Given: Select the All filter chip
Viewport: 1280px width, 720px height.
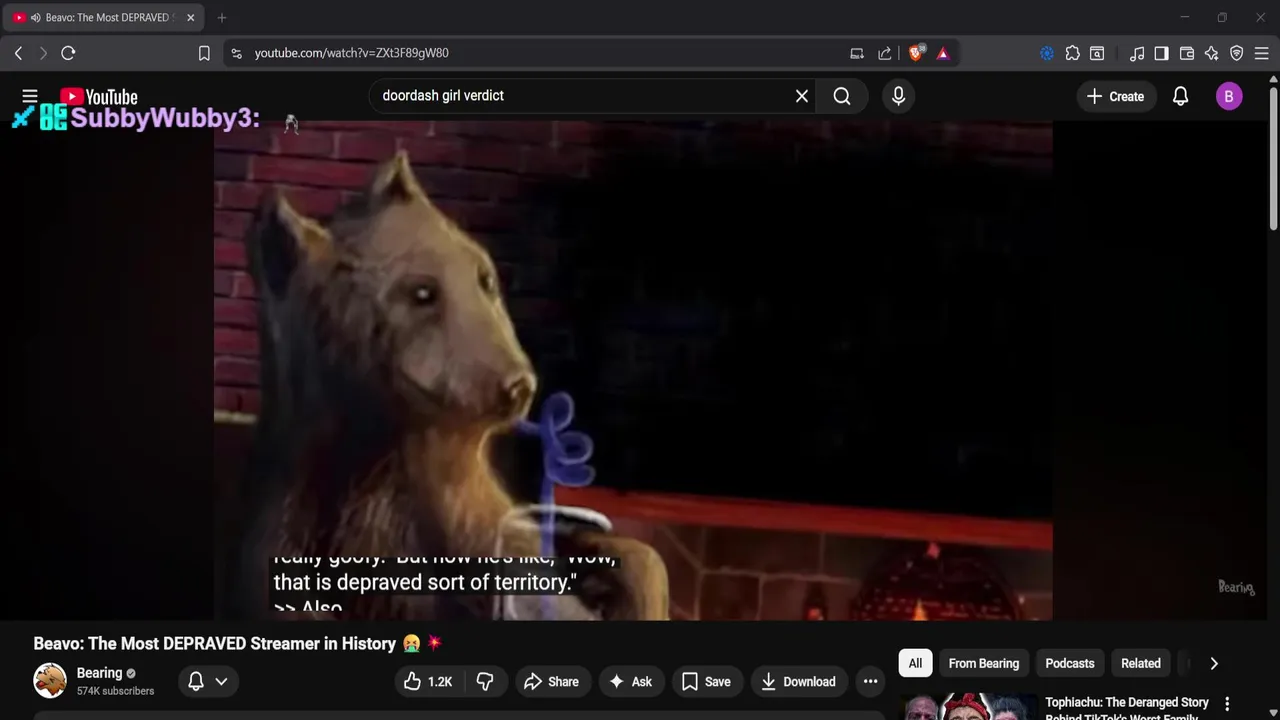Looking at the screenshot, I should point(915,663).
